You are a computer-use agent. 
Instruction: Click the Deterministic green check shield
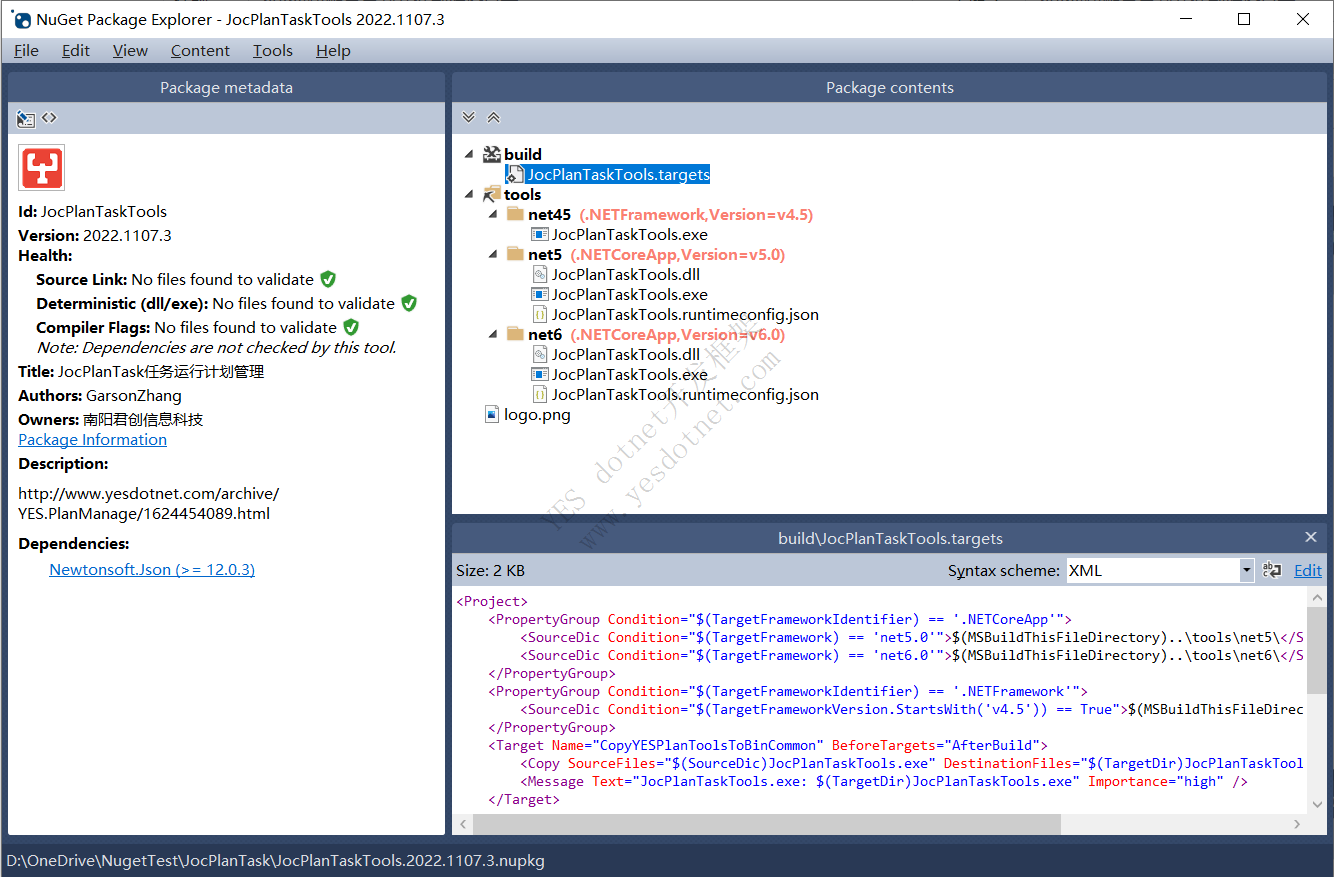(408, 303)
